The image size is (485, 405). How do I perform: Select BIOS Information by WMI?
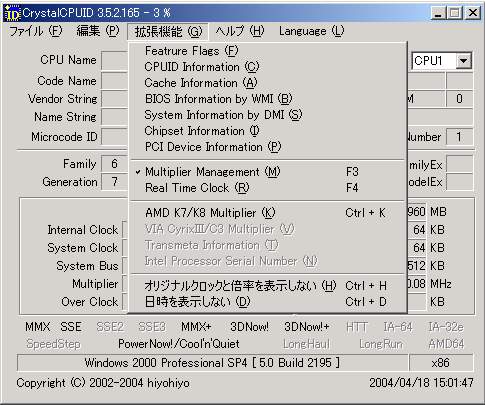[267, 99]
